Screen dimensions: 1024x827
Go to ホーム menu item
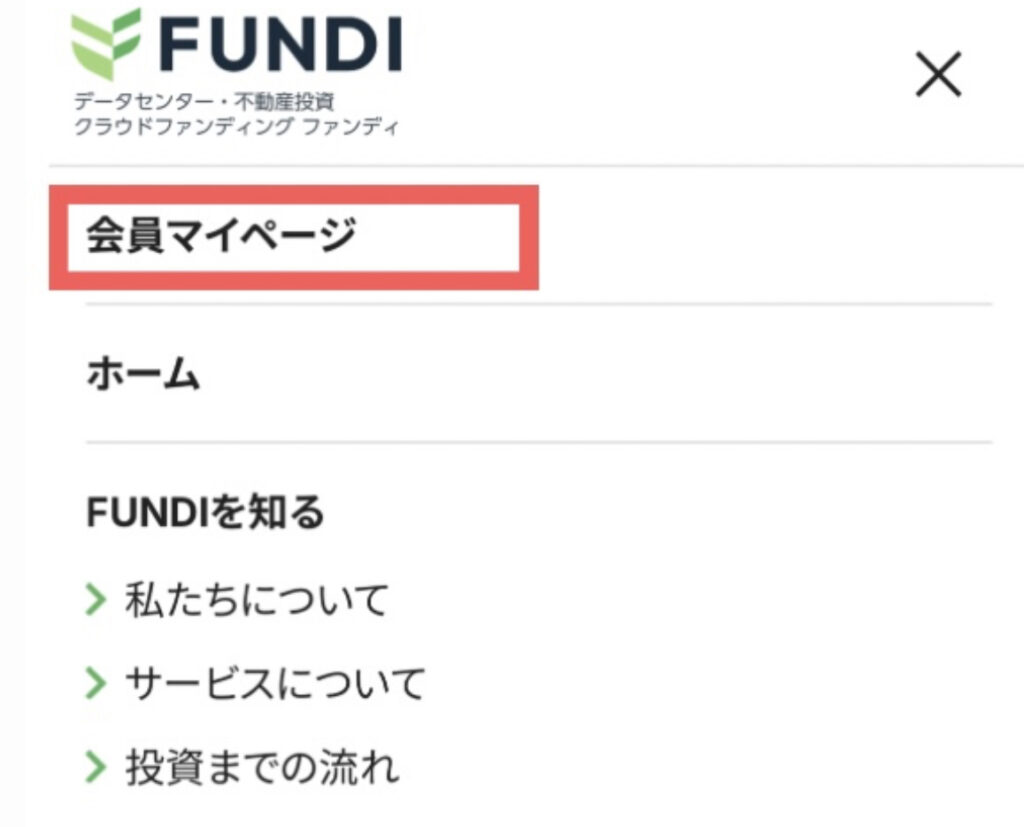point(143,373)
